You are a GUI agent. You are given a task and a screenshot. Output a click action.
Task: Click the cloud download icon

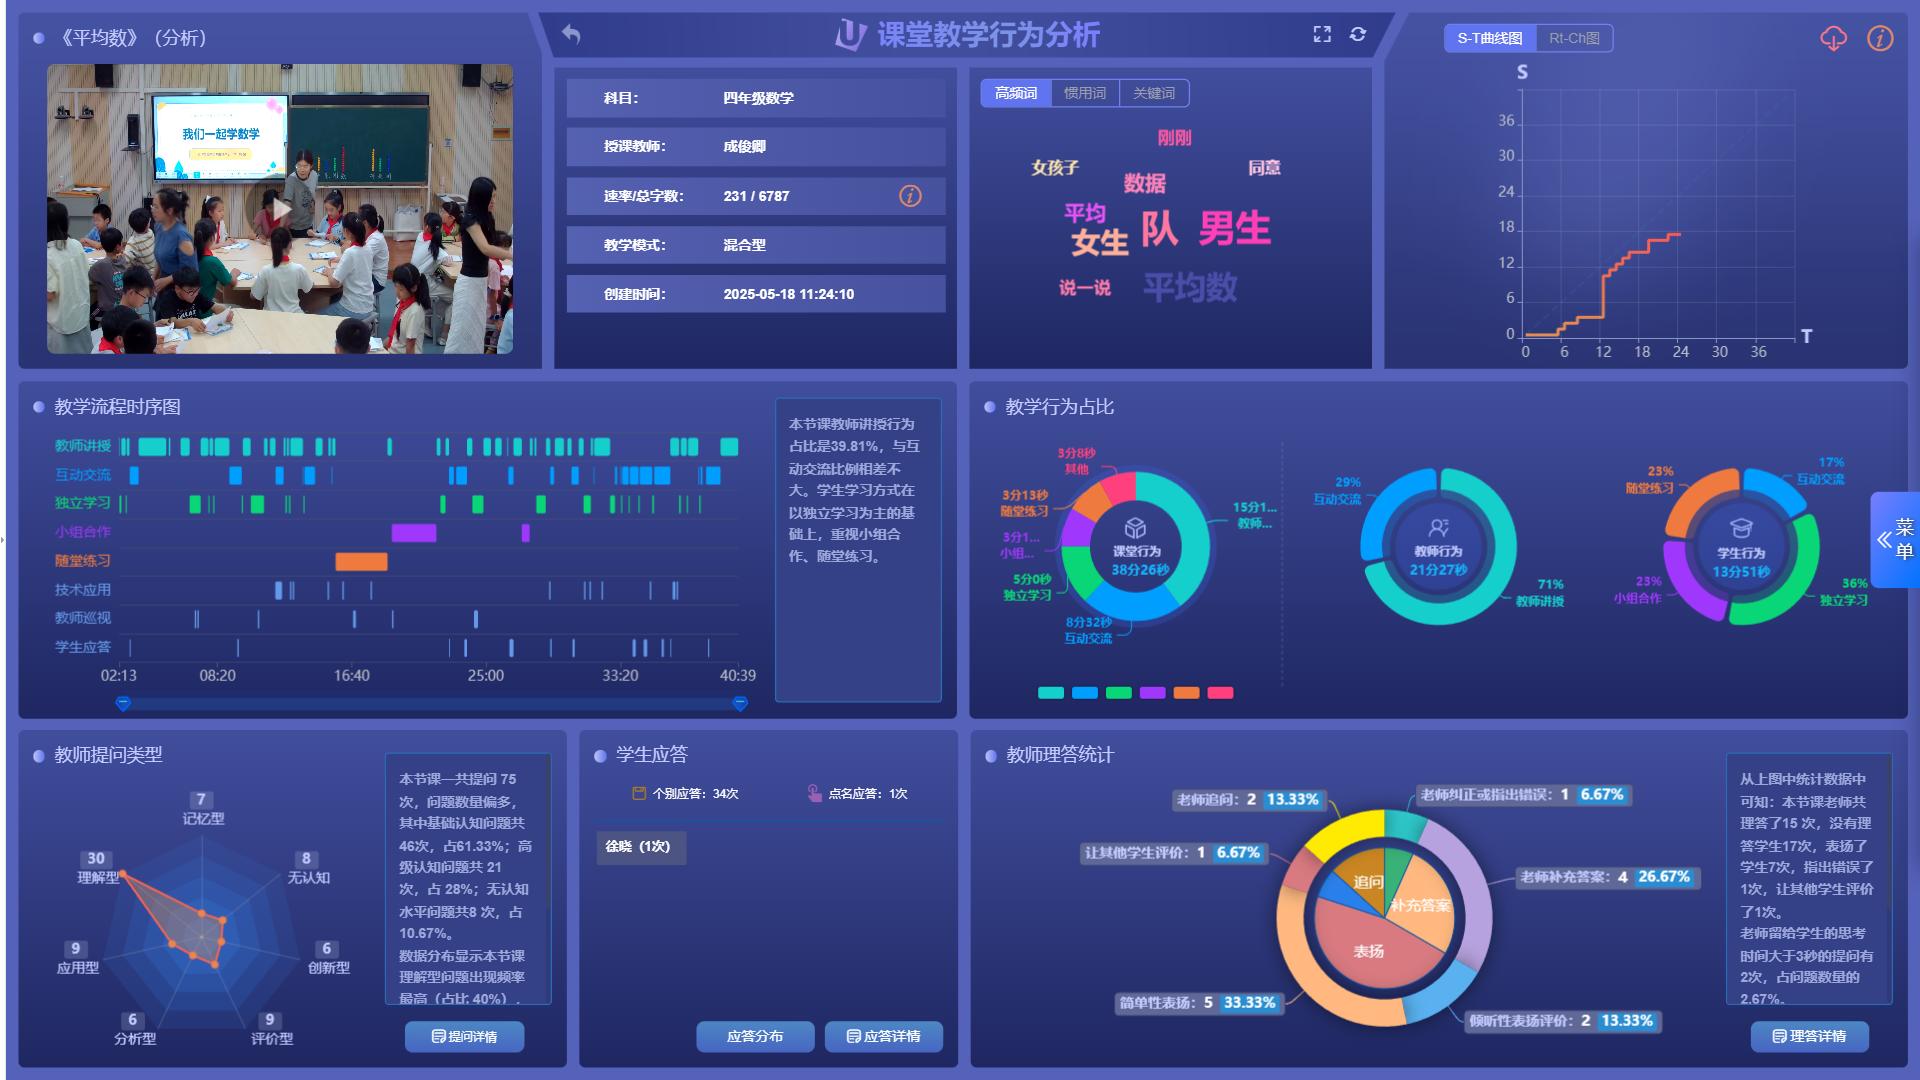click(x=1833, y=39)
